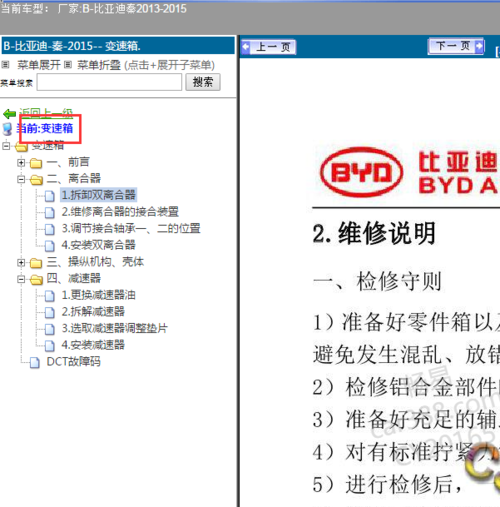Viewport: 500px width, 507px height.
Task: Click page icon of 2.拆解减速器
Action: [x=50, y=312]
